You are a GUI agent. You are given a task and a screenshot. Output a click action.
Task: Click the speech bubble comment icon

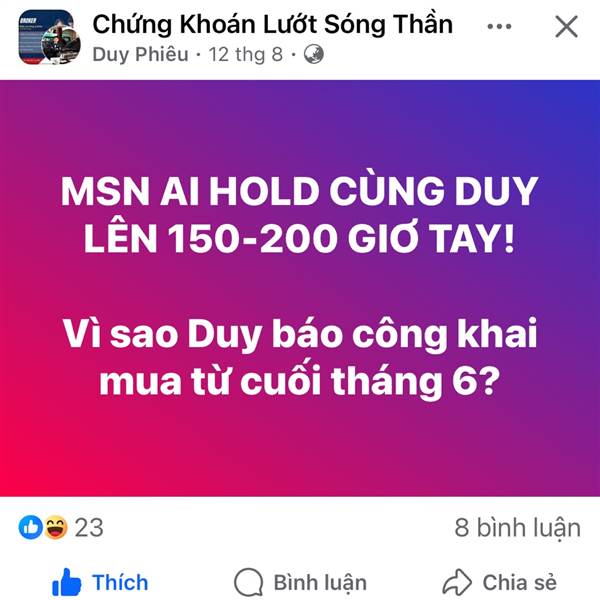(249, 582)
